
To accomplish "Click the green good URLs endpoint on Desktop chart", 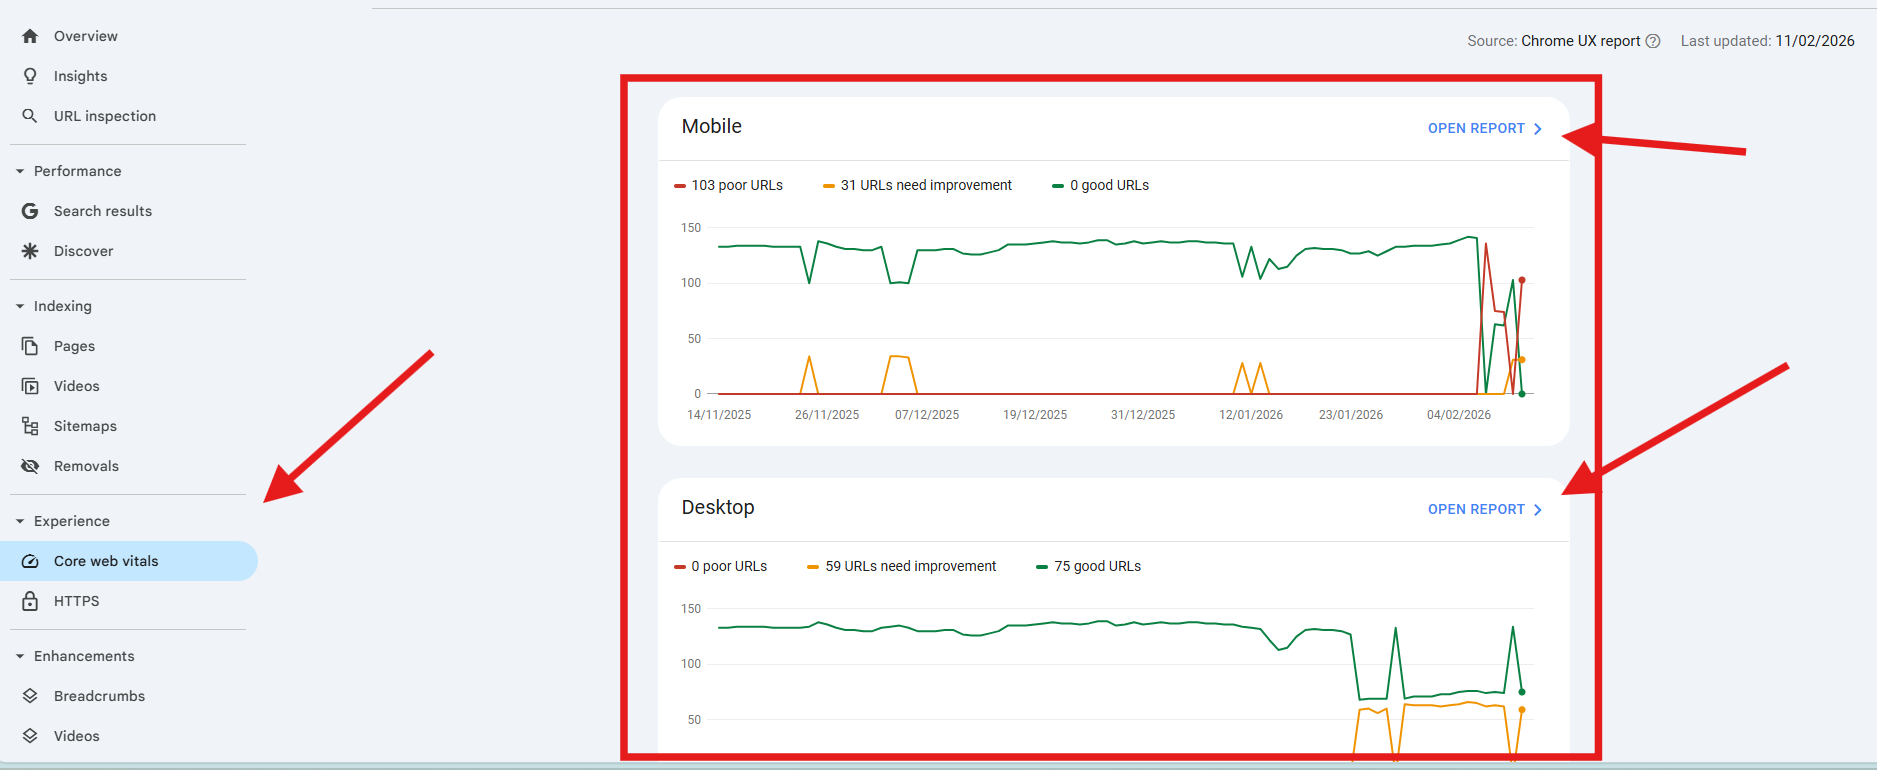I will tap(1522, 692).
